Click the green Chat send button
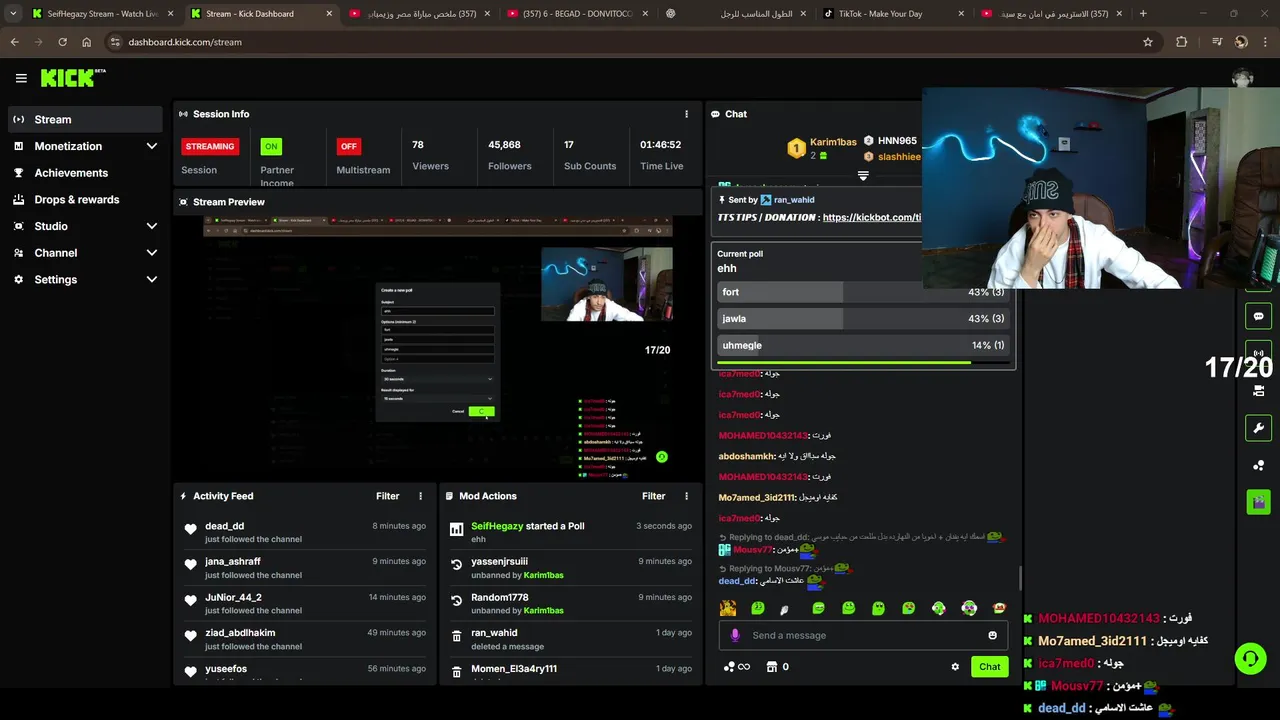 pos(989,667)
